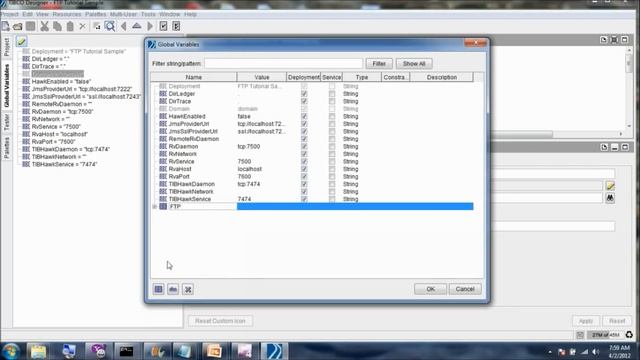This screenshot has height=360, width=640.
Task: Click the yellow pencil icon in right panel
Action: pyautogui.click(x=610, y=186)
